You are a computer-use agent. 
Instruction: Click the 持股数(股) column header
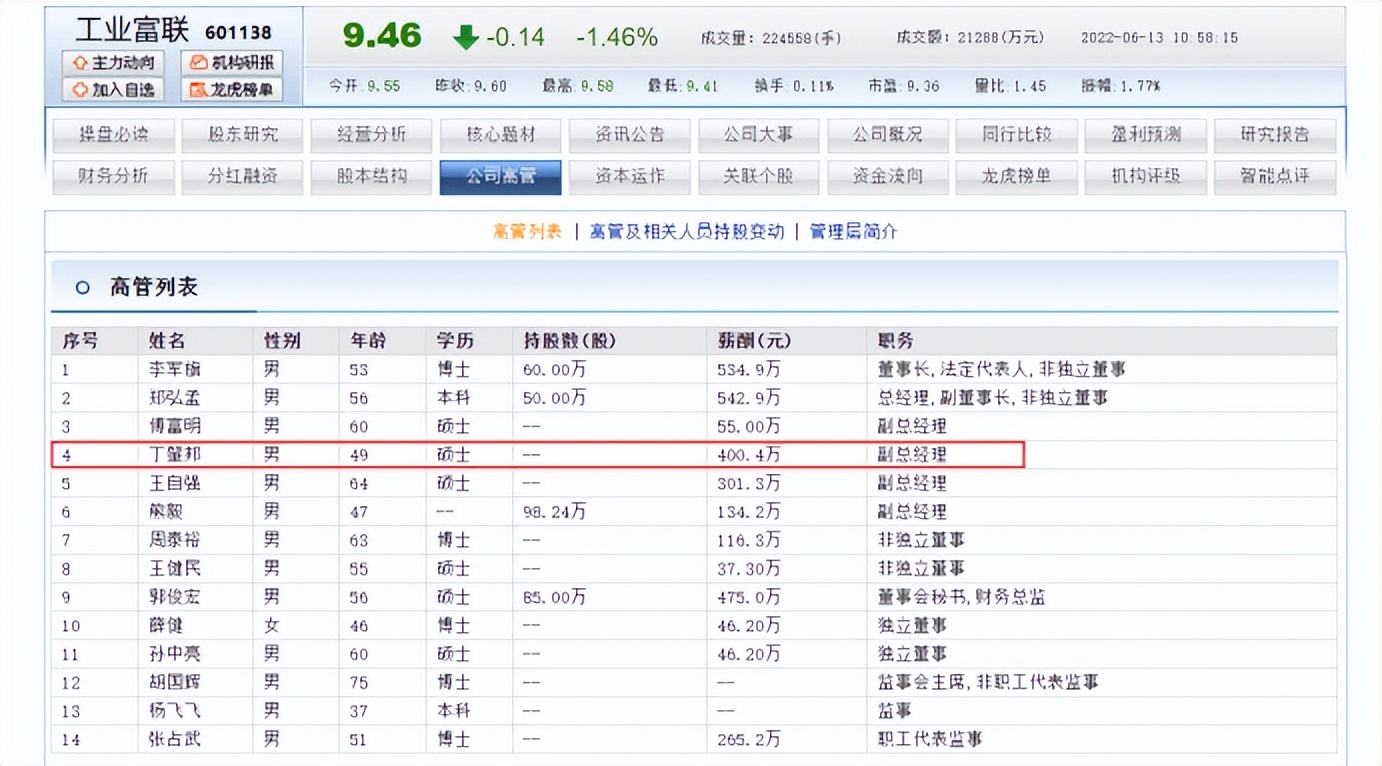569,341
